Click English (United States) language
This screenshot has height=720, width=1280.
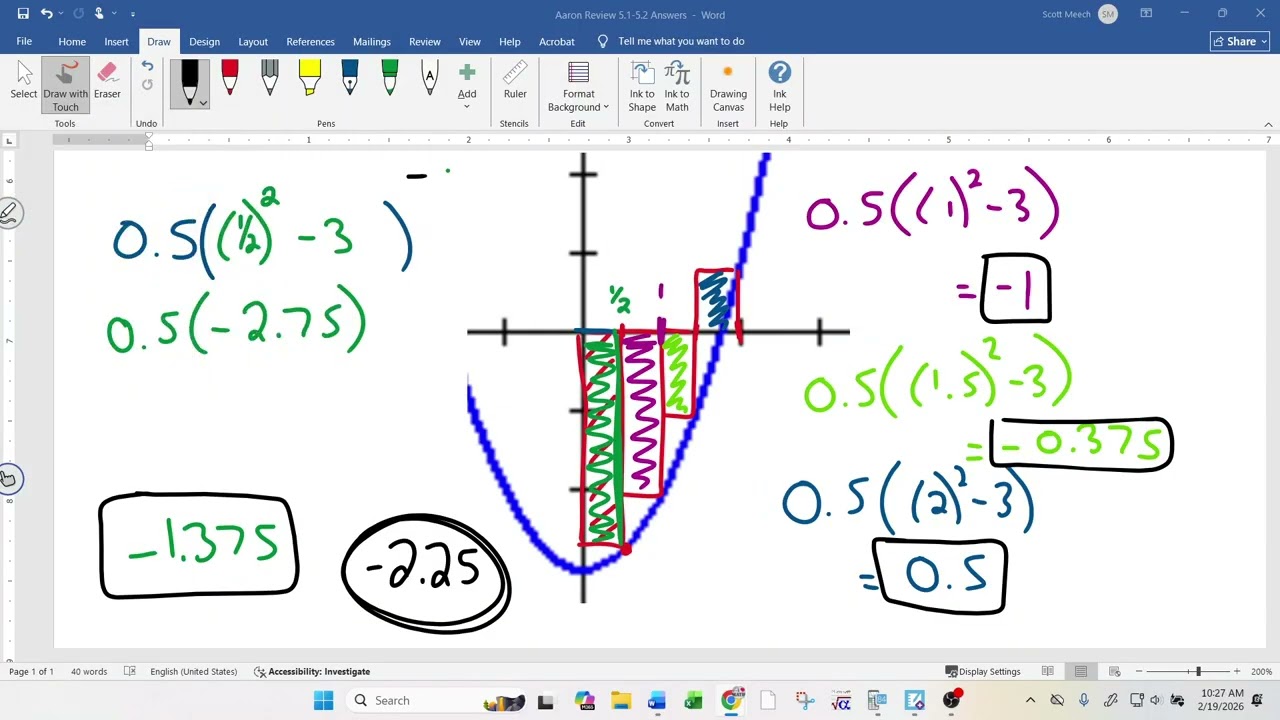[x=194, y=671]
